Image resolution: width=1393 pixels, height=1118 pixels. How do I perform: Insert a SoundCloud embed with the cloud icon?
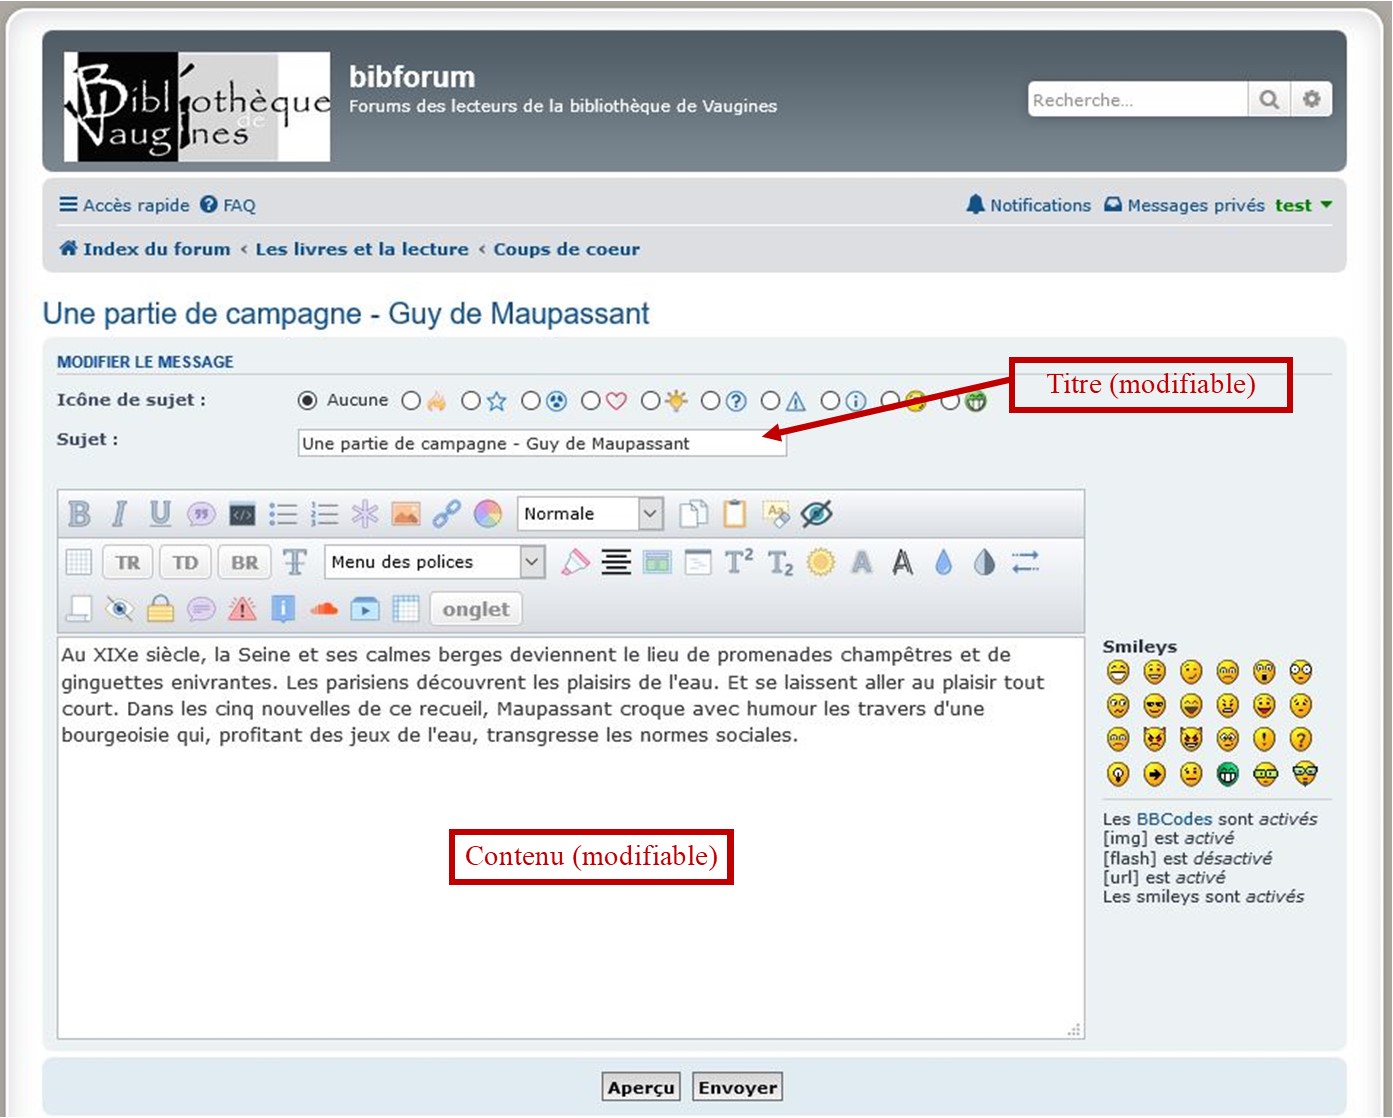tap(323, 609)
